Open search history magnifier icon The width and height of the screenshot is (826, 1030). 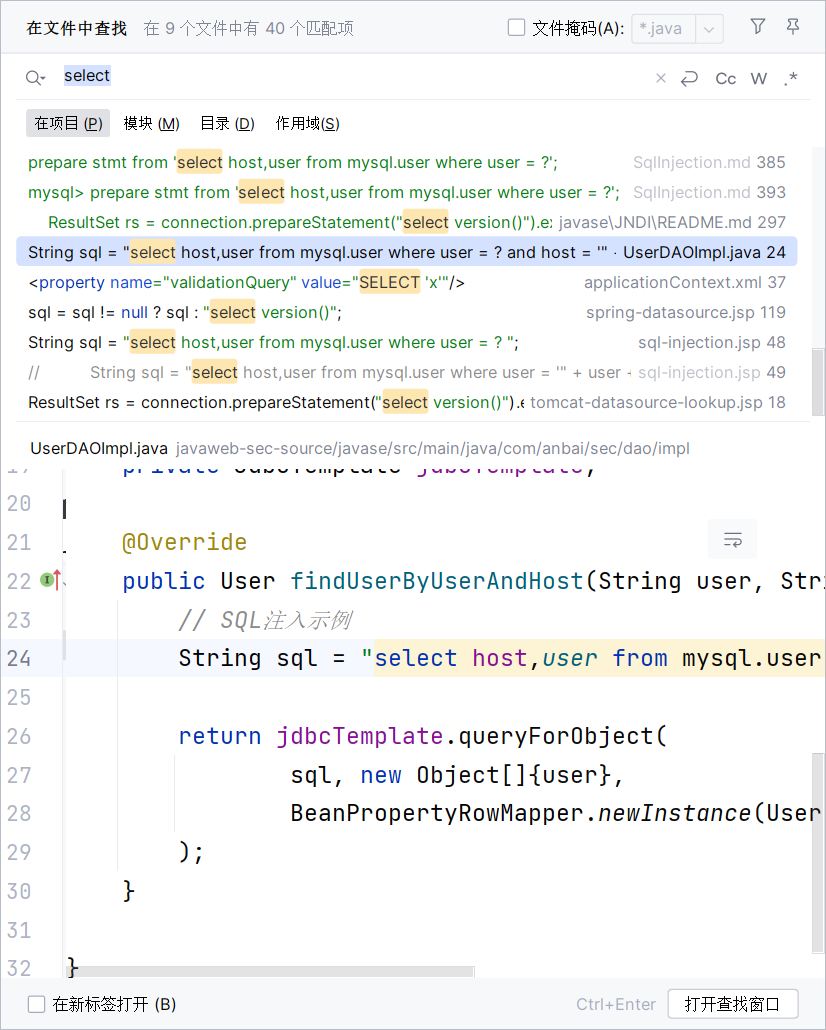[36, 77]
